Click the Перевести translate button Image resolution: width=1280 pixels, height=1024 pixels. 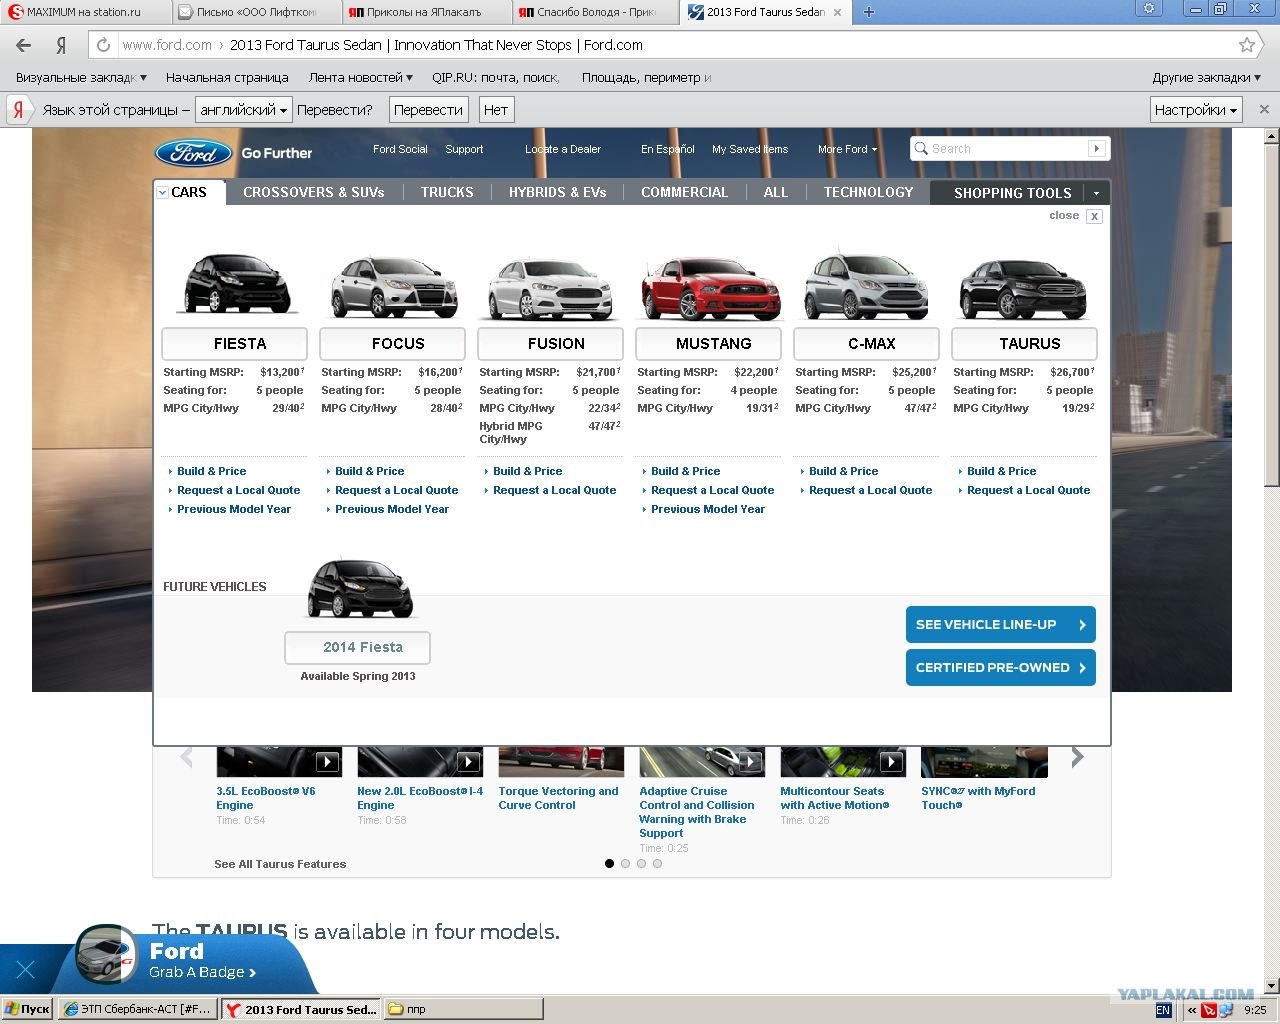428,110
